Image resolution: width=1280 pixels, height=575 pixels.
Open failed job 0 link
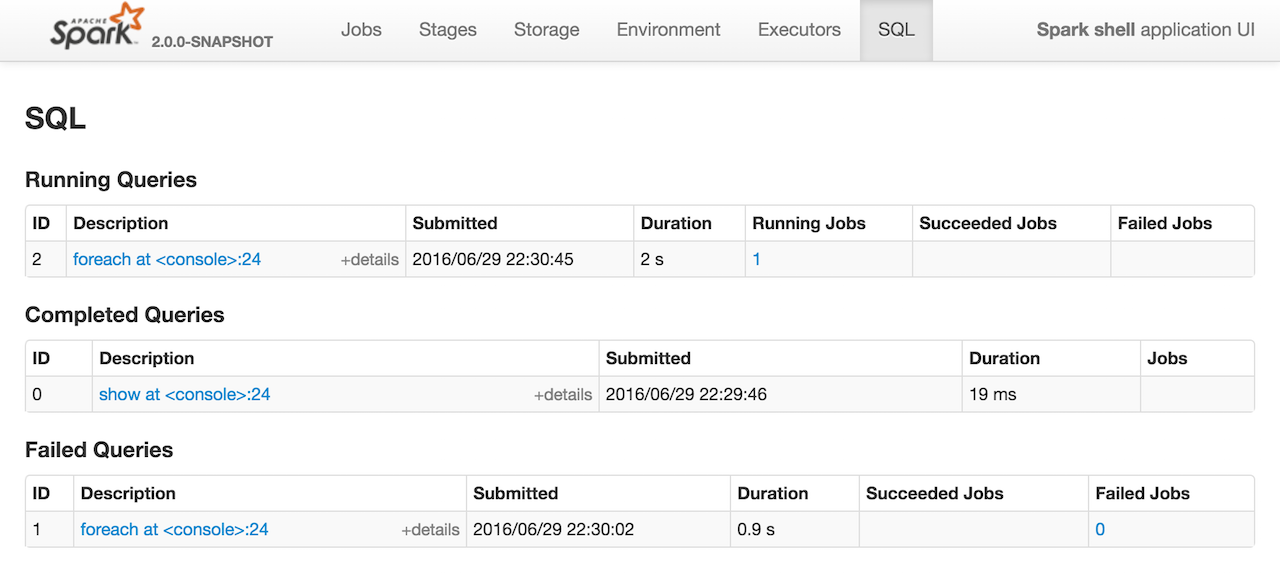click(1100, 529)
